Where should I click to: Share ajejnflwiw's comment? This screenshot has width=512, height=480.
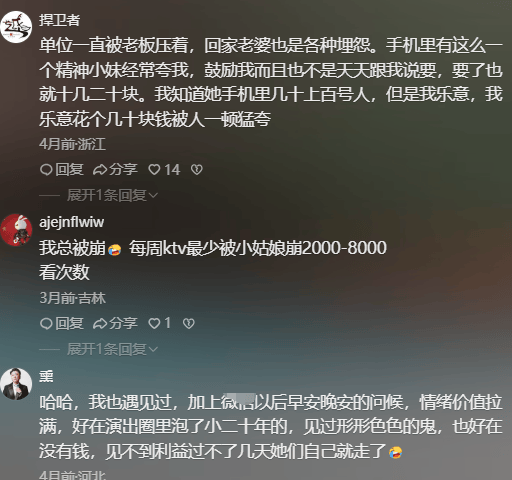click(115, 323)
